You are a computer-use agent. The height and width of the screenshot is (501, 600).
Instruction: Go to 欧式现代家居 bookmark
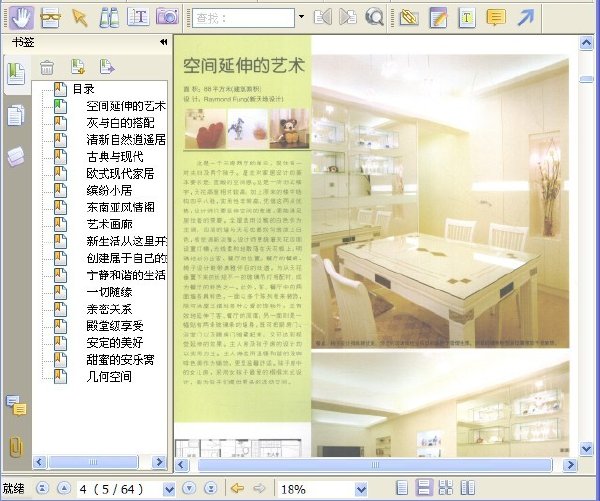(x=121, y=173)
